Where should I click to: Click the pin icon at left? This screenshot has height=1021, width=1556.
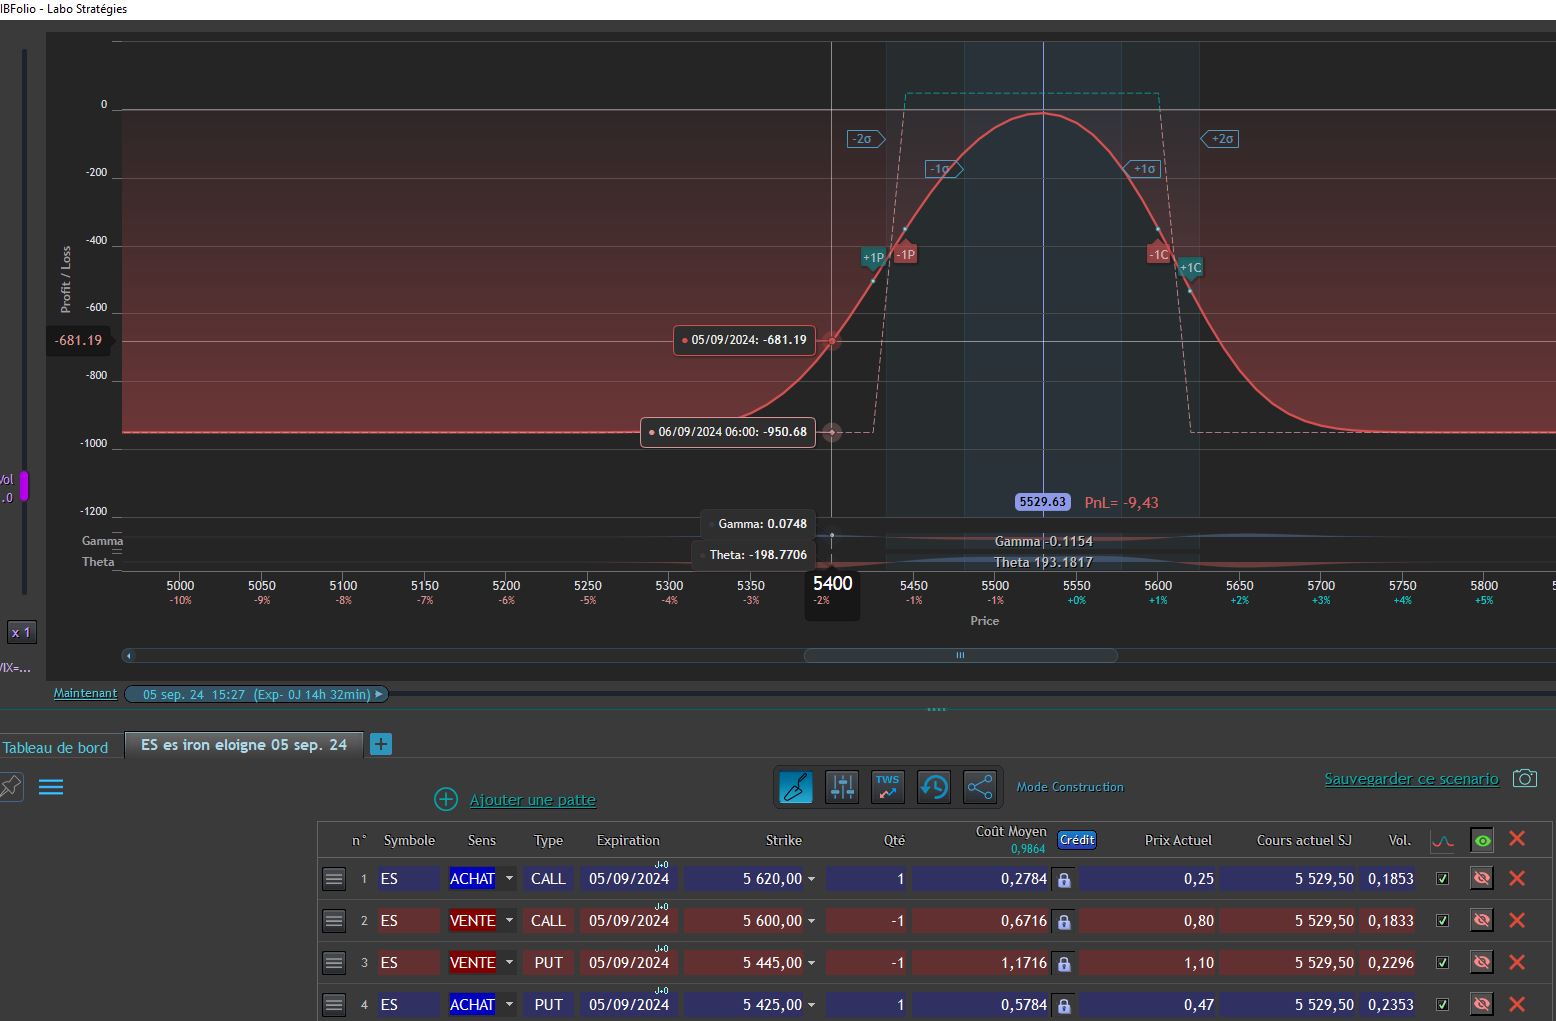pyautogui.click(x=11, y=786)
